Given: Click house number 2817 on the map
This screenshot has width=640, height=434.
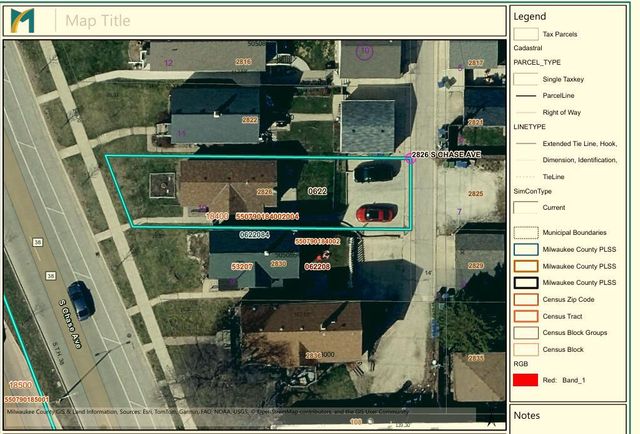Looking at the screenshot, I should pyautogui.click(x=476, y=63).
